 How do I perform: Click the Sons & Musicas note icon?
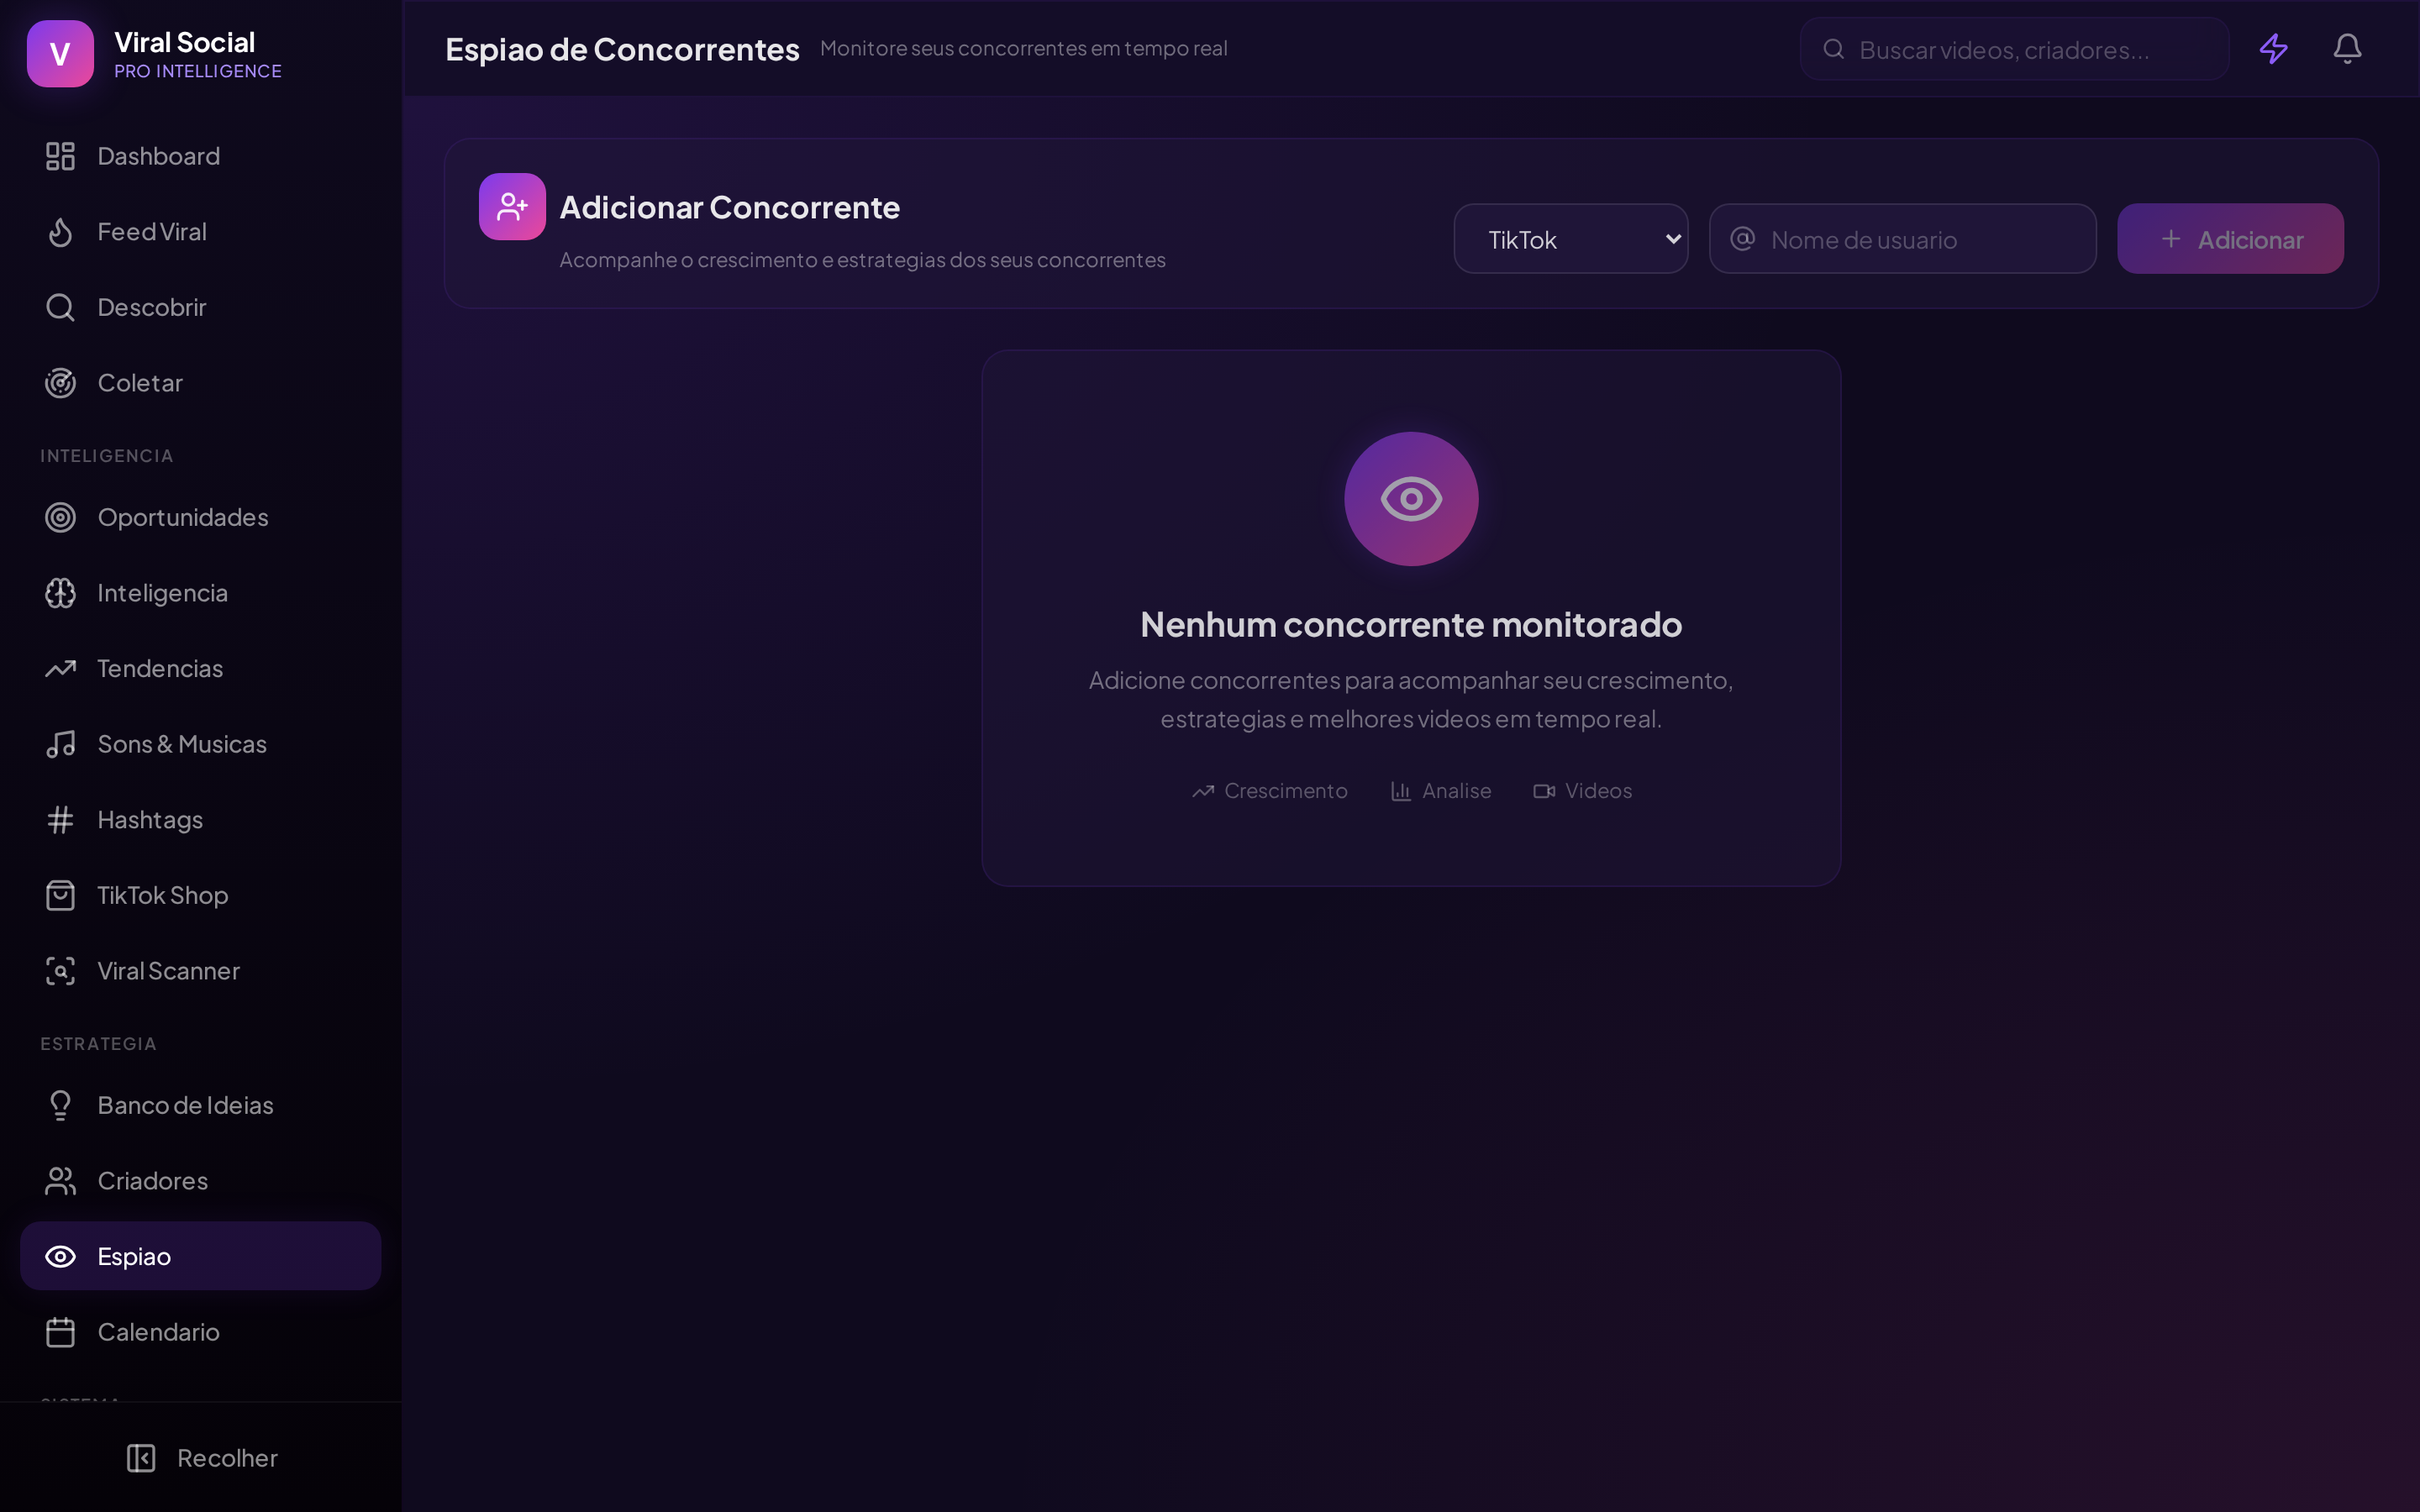[x=60, y=744]
